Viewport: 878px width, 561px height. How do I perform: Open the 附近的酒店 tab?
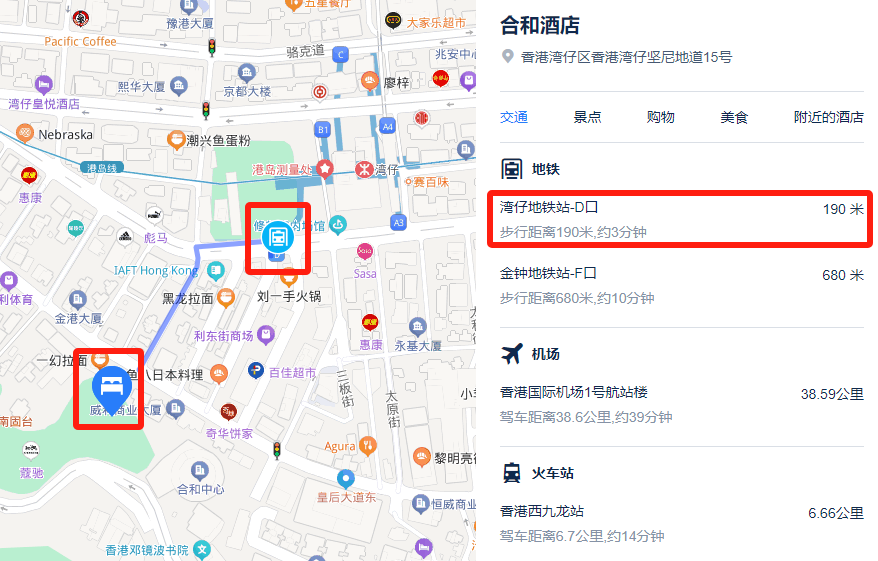(828, 117)
